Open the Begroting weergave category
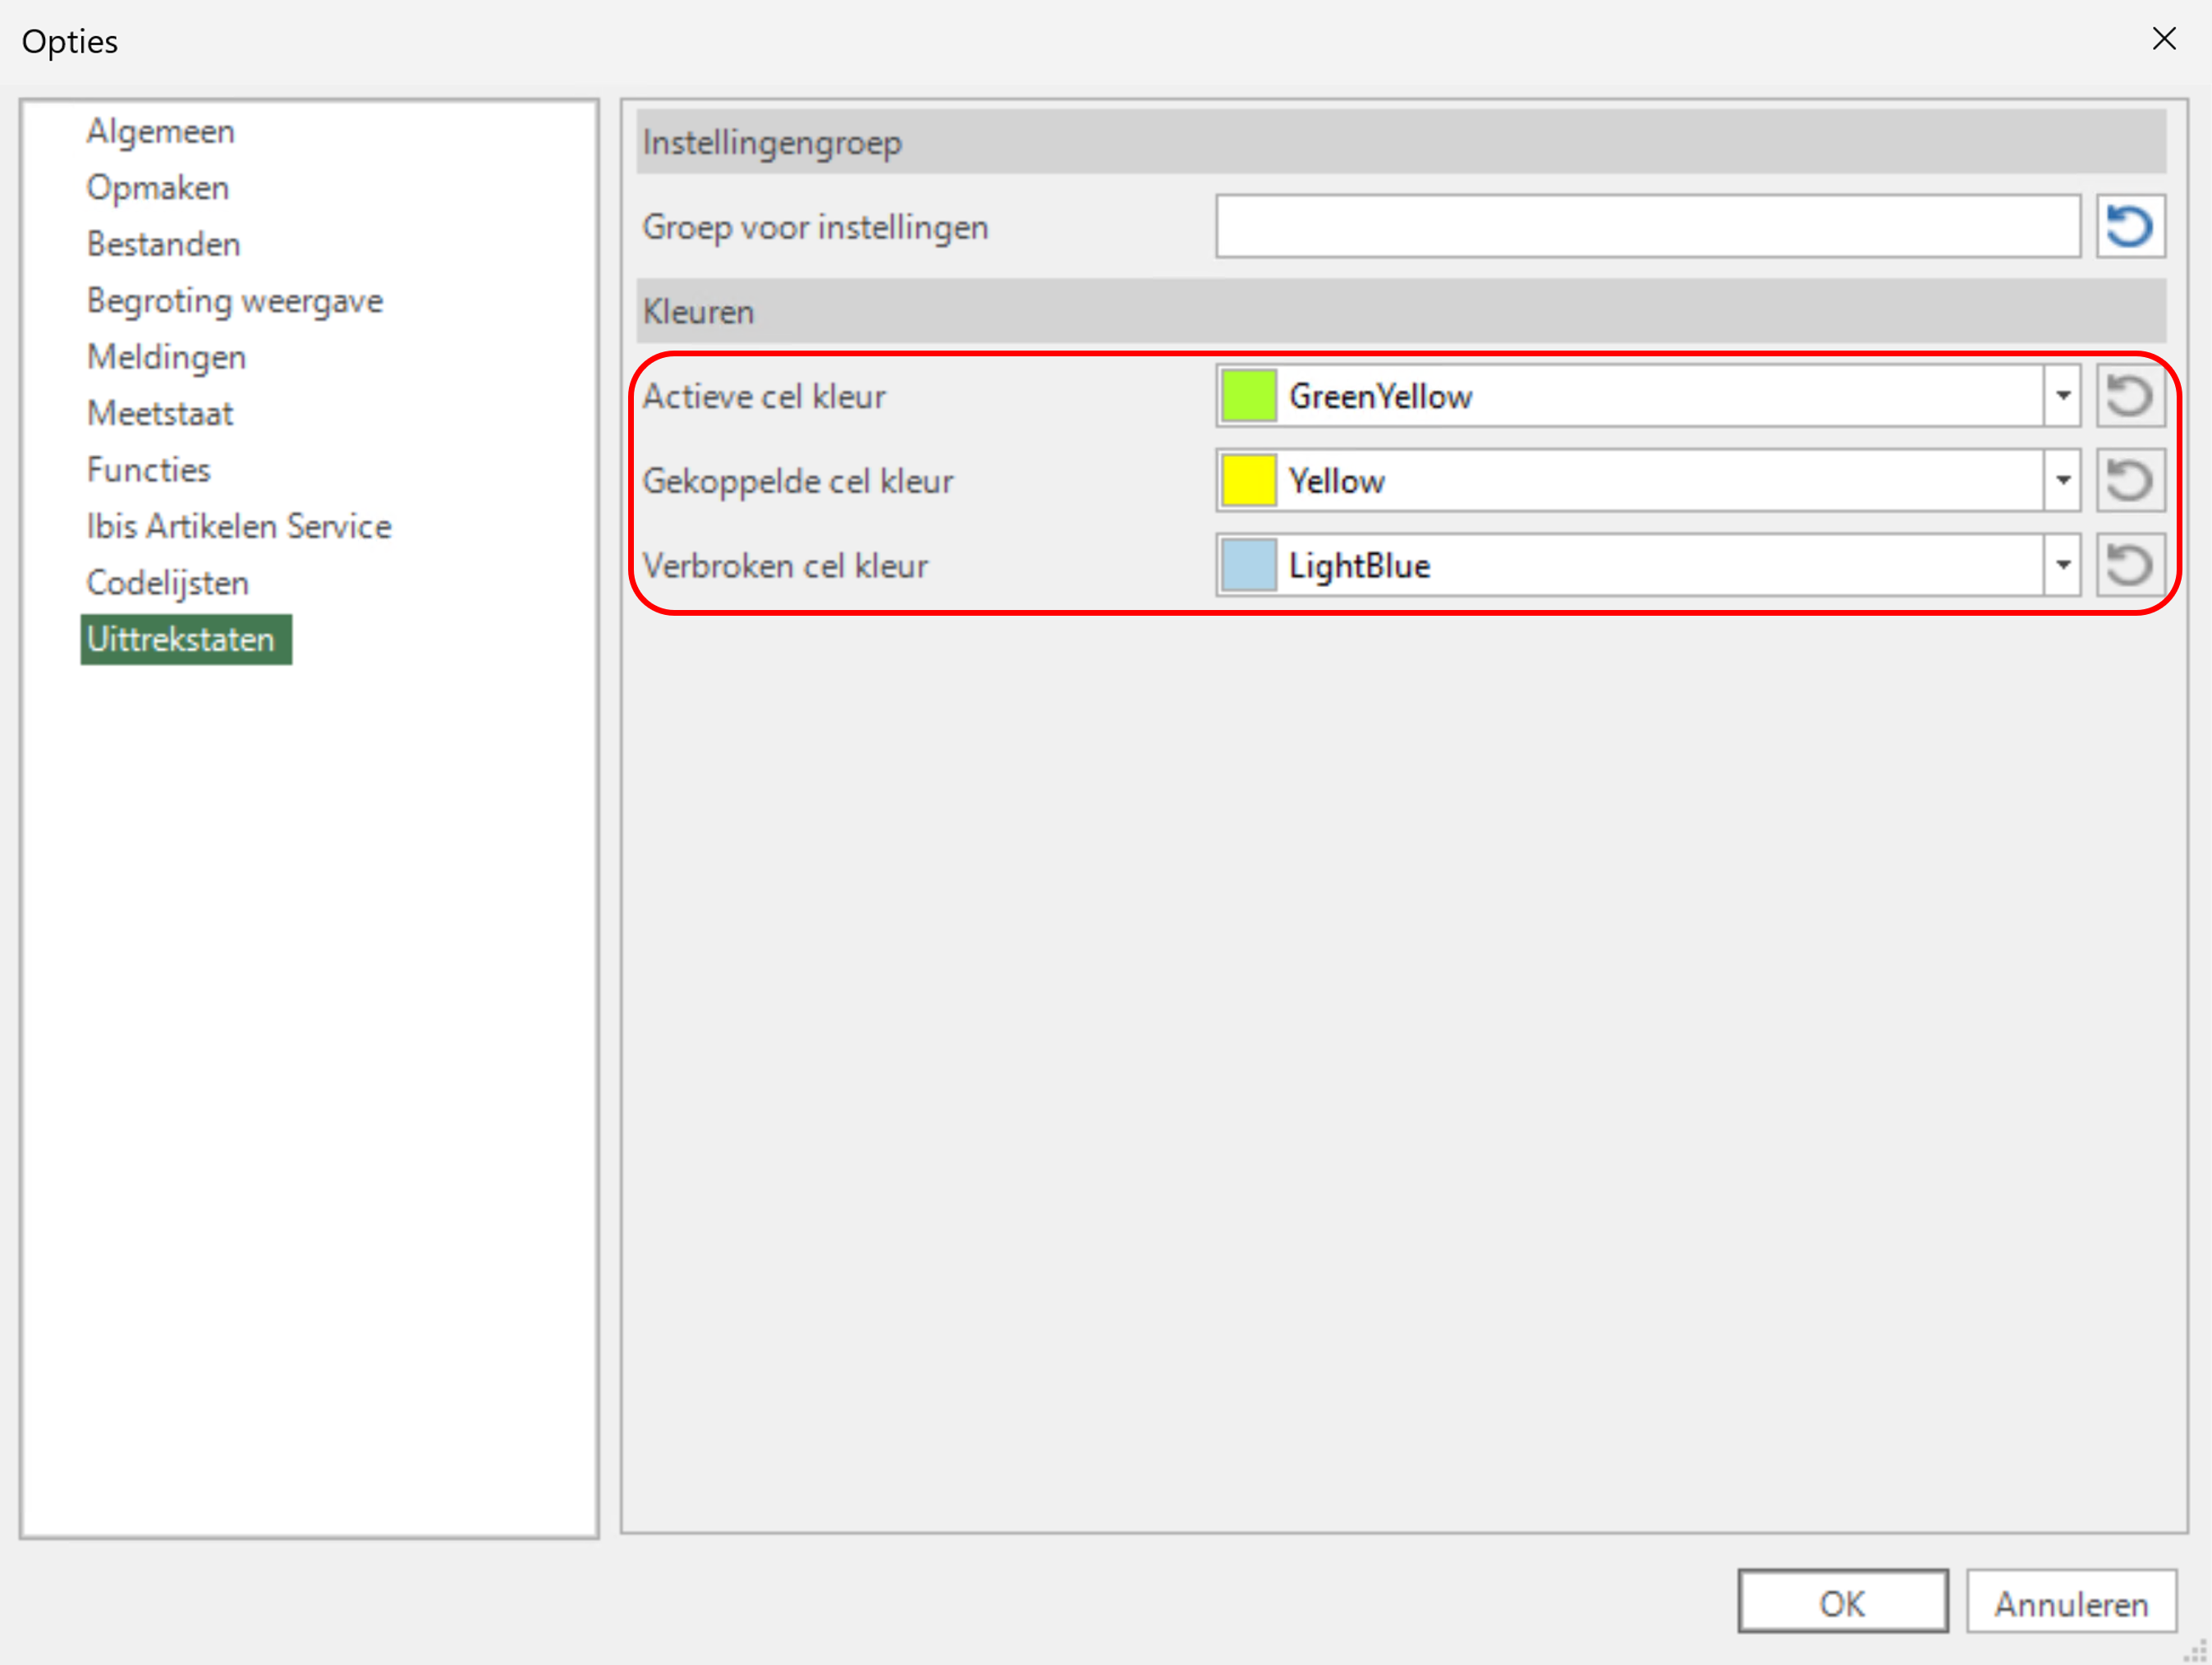This screenshot has width=2212, height=1665. point(234,301)
